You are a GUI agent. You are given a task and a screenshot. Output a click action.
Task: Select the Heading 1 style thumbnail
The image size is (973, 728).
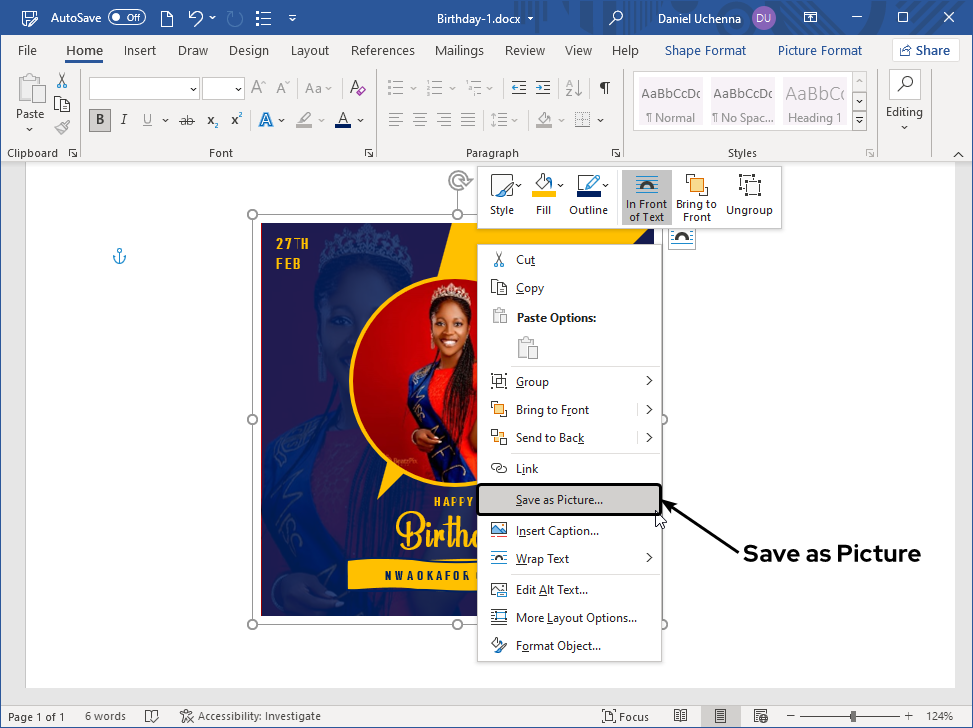pos(814,102)
